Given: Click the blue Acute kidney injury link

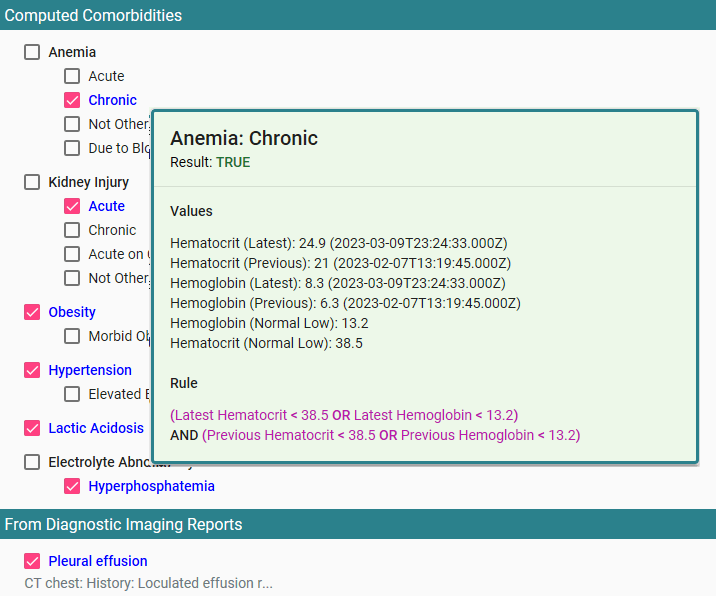Looking at the screenshot, I should pyautogui.click(x=106, y=206).
